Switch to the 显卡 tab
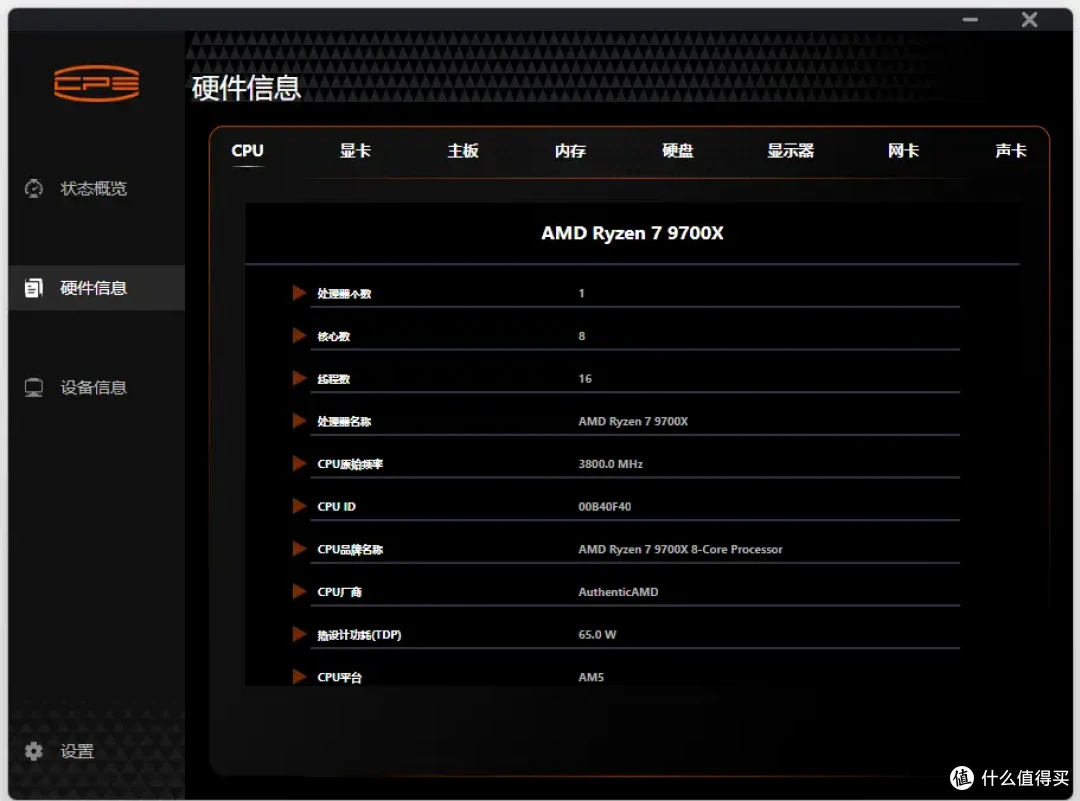1080x801 pixels. 355,151
